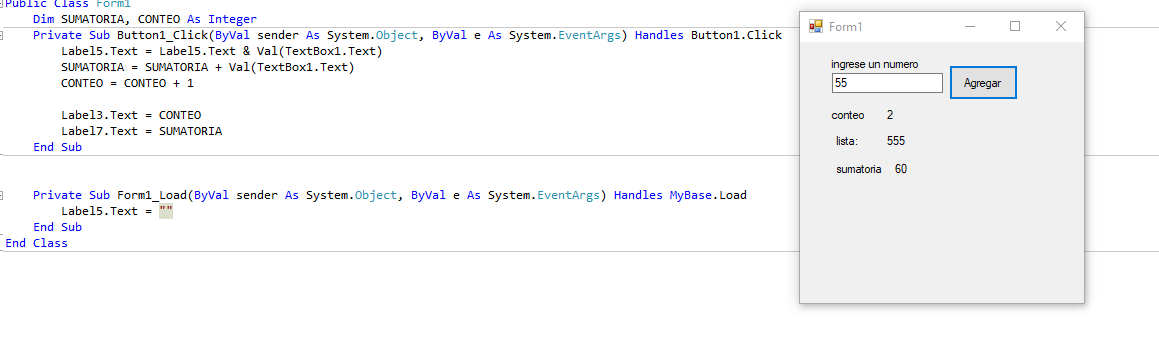Click the Form1 title bar text
The width and height of the screenshot is (1159, 363).
coord(846,27)
